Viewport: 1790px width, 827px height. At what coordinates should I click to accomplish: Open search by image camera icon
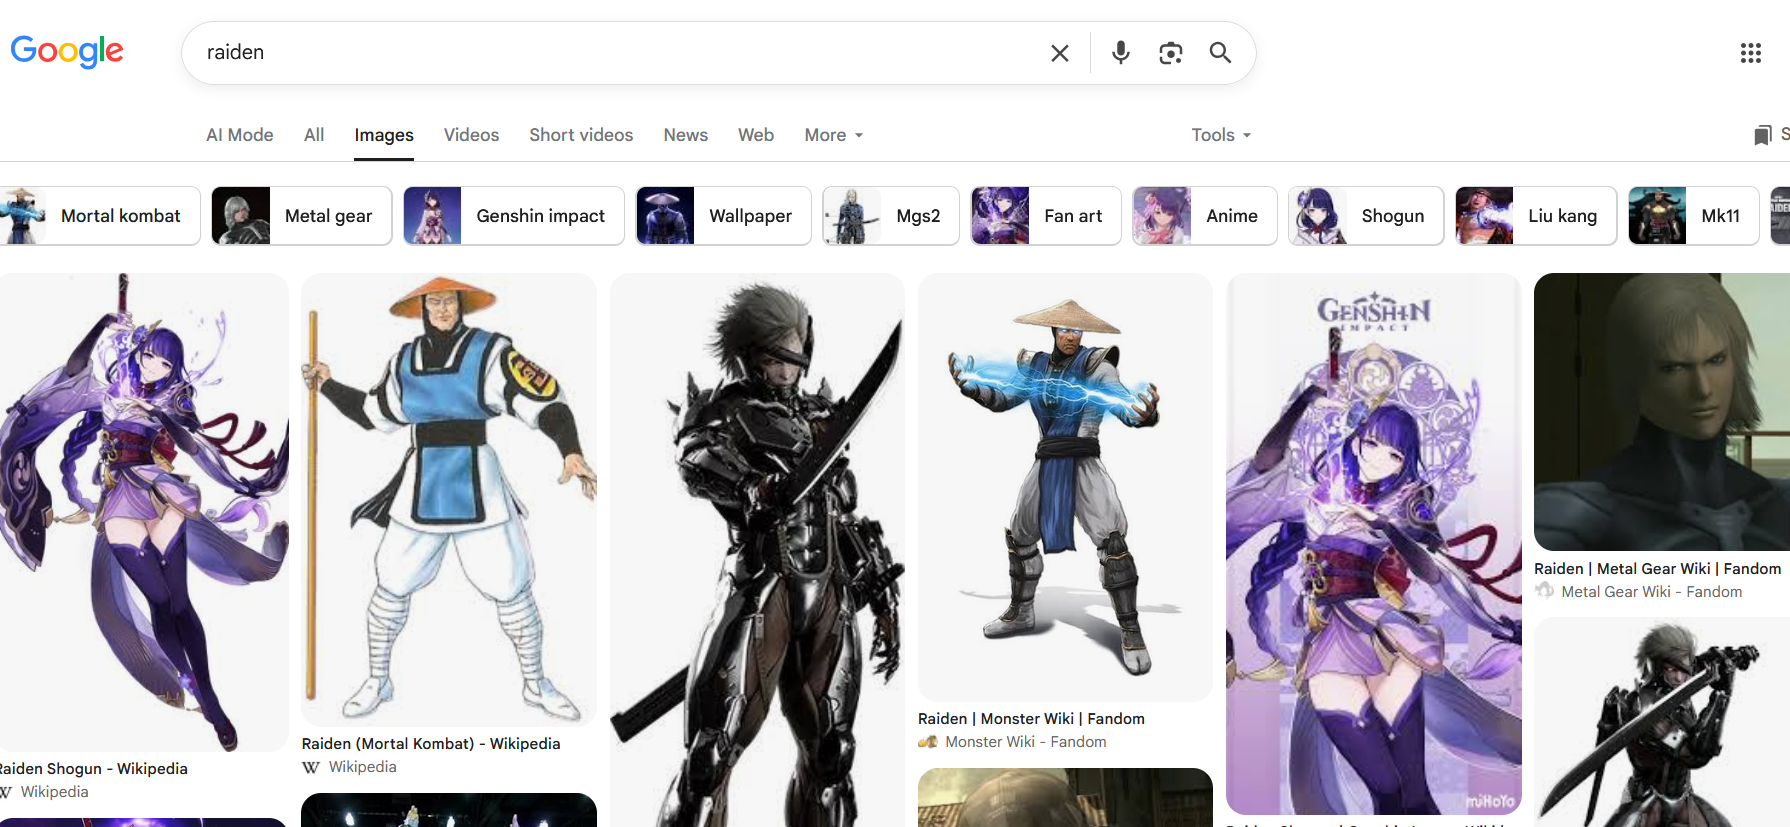point(1171,53)
